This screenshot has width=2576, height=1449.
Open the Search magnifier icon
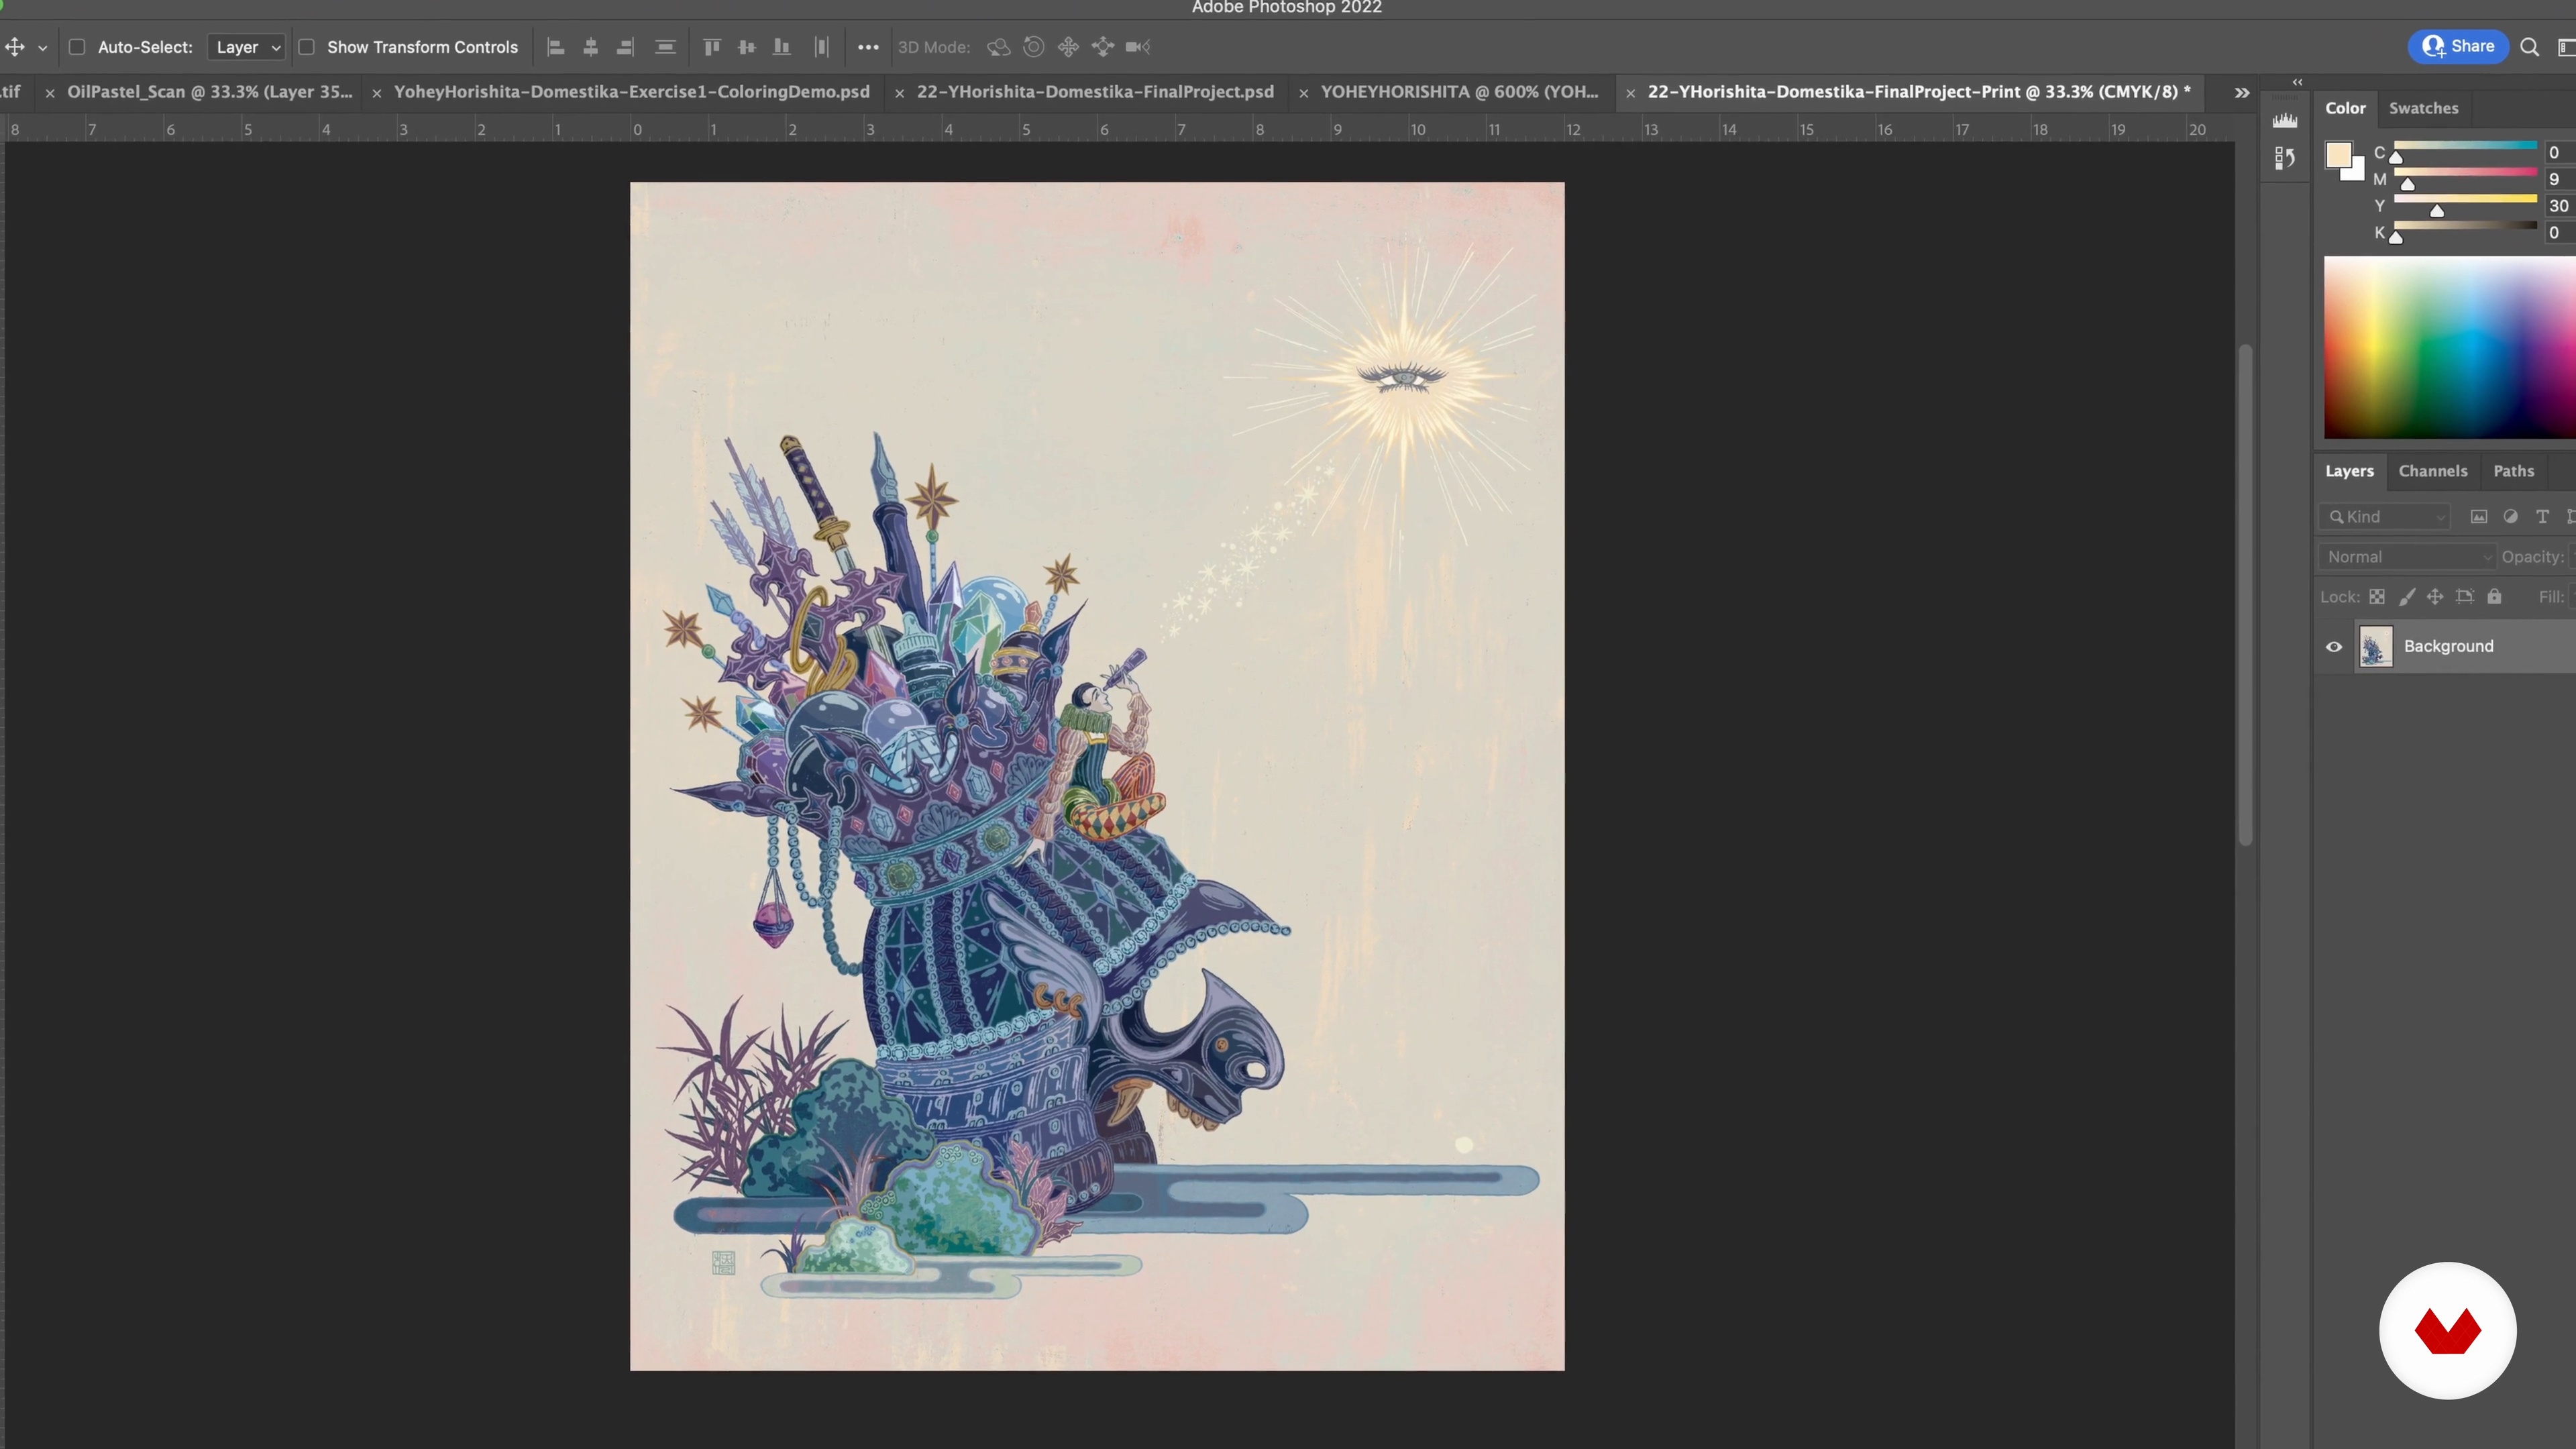point(2530,47)
